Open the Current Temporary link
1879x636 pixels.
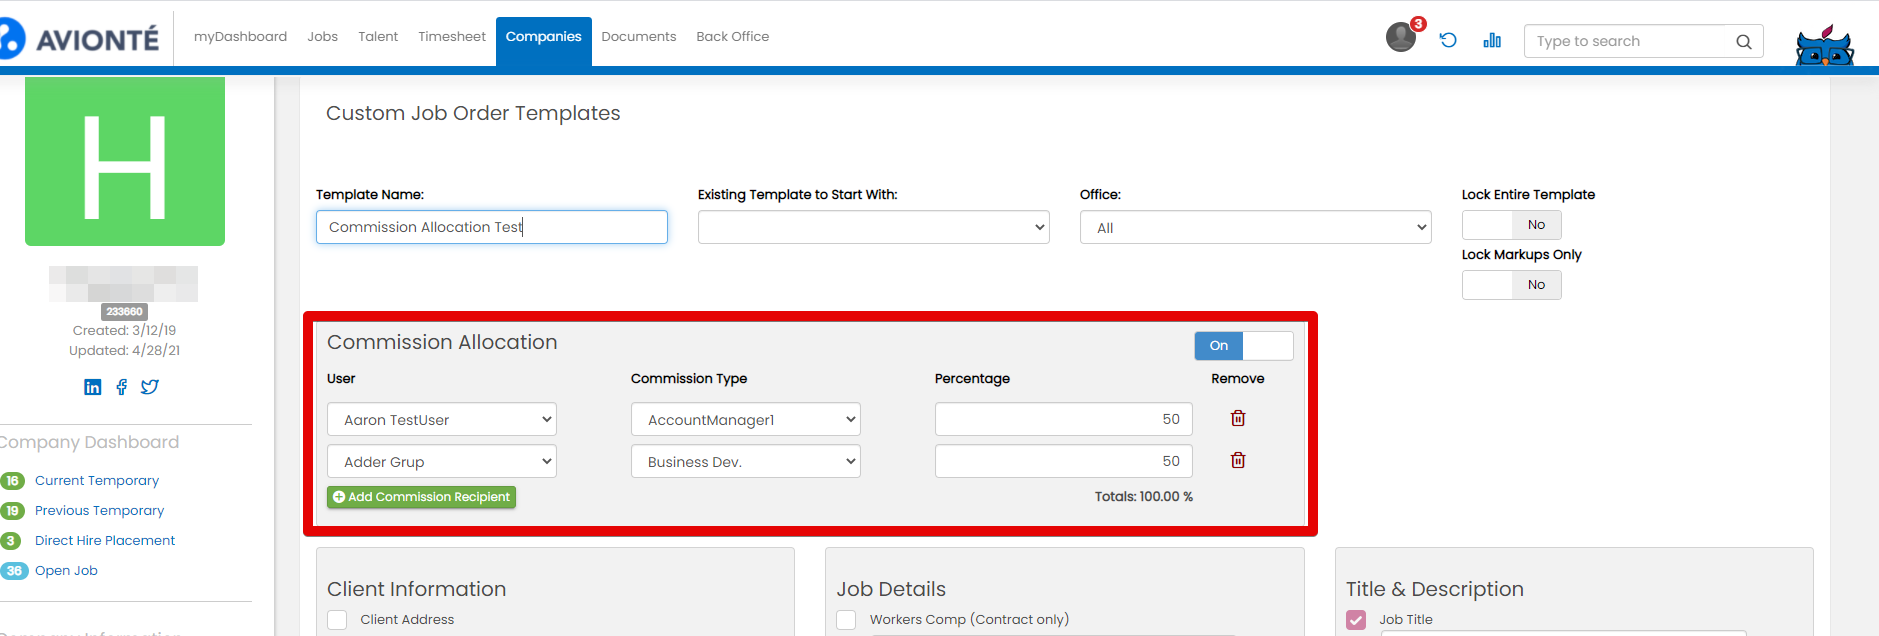coord(97,481)
